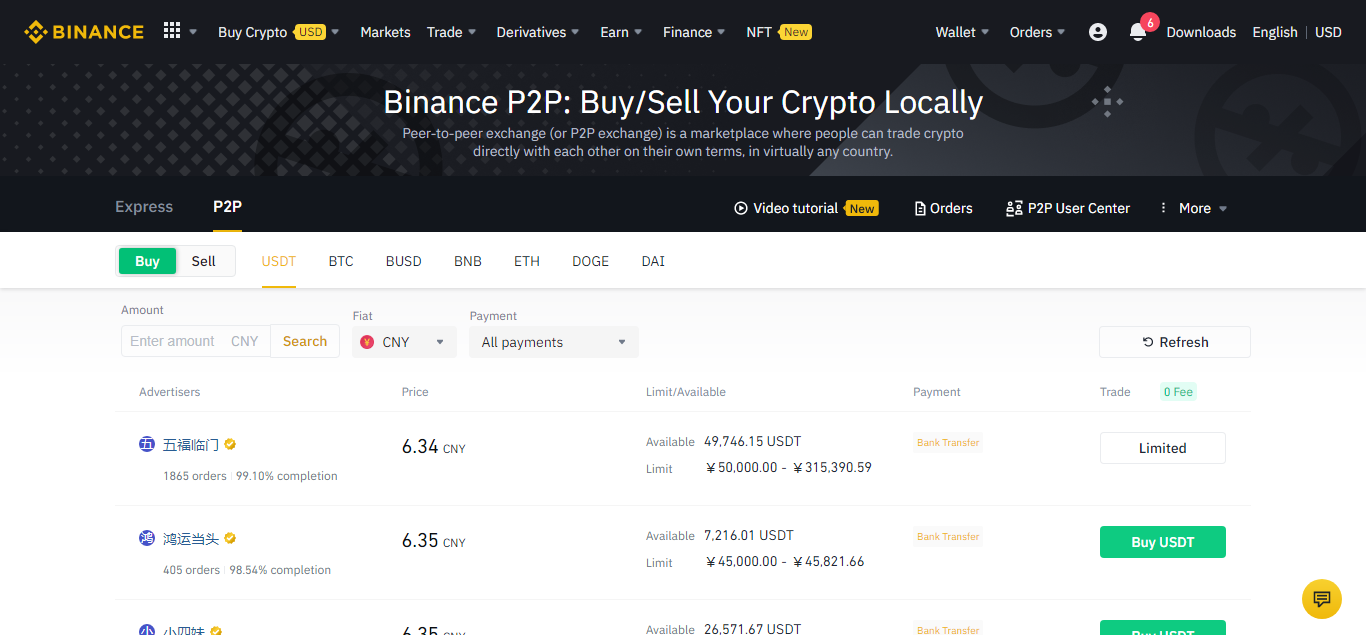The width and height of the screenshot is (1366, 635).
Task: Click the 0 Fee badge
Action: tap(1178, 392)
